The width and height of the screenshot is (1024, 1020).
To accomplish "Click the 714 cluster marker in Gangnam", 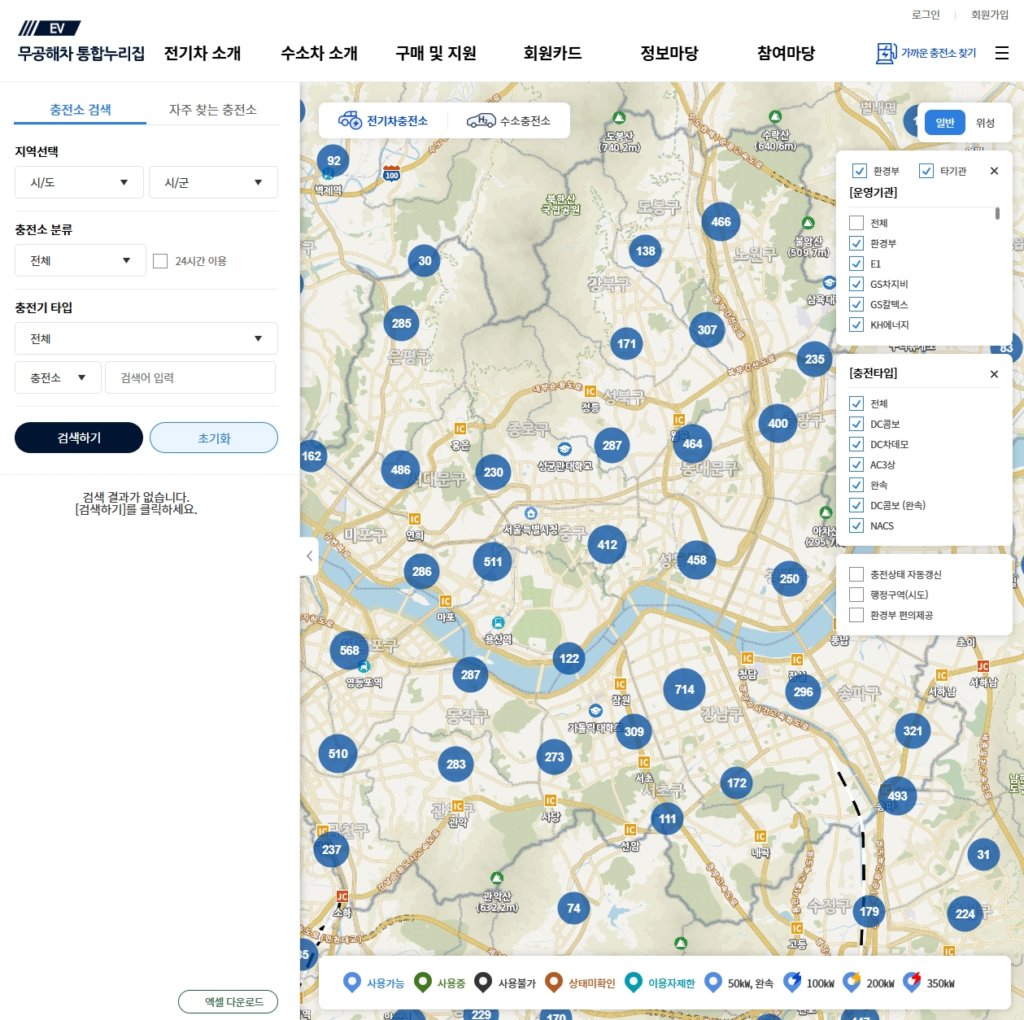I will (684, 690).
